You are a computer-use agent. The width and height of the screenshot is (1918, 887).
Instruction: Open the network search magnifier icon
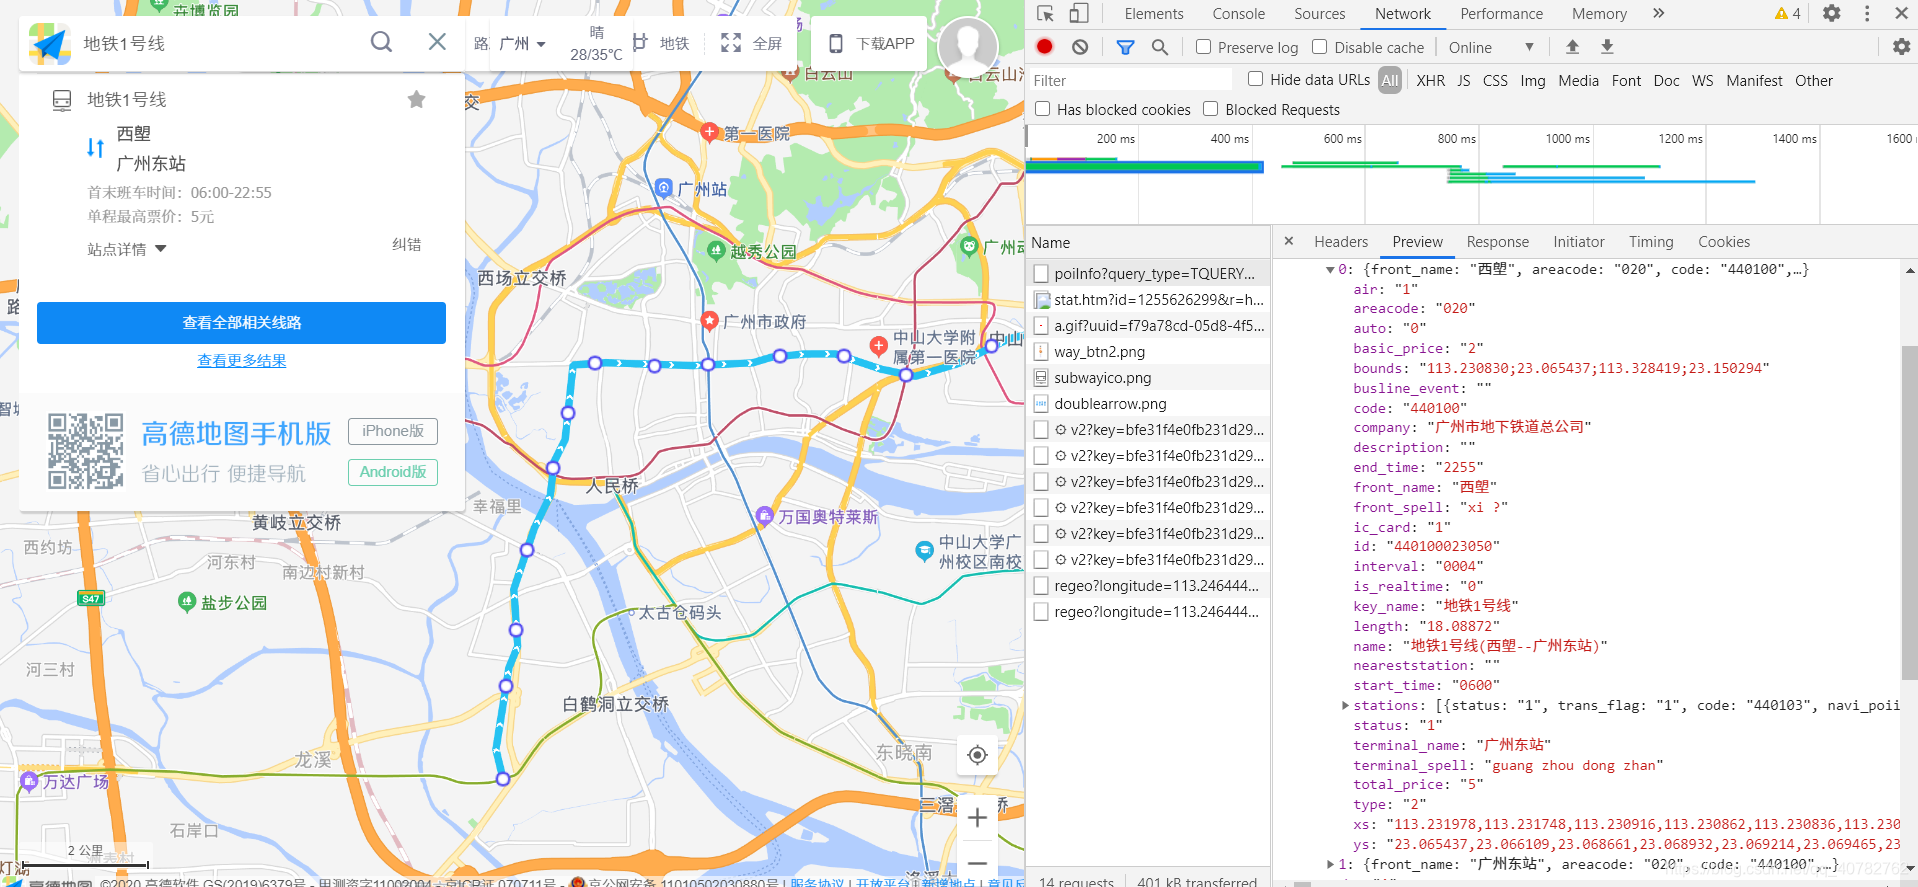[x=1159, y=47]
